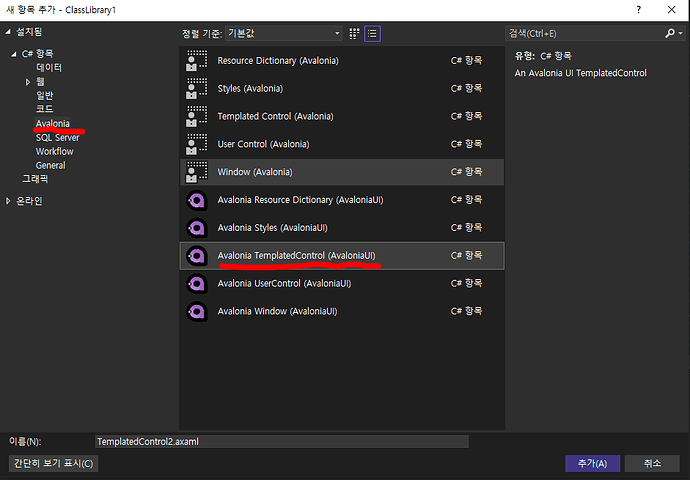Choose Avalonia Styles (AvaloniaUI) template name
The image size is (690, 480).
pos(272,227)
